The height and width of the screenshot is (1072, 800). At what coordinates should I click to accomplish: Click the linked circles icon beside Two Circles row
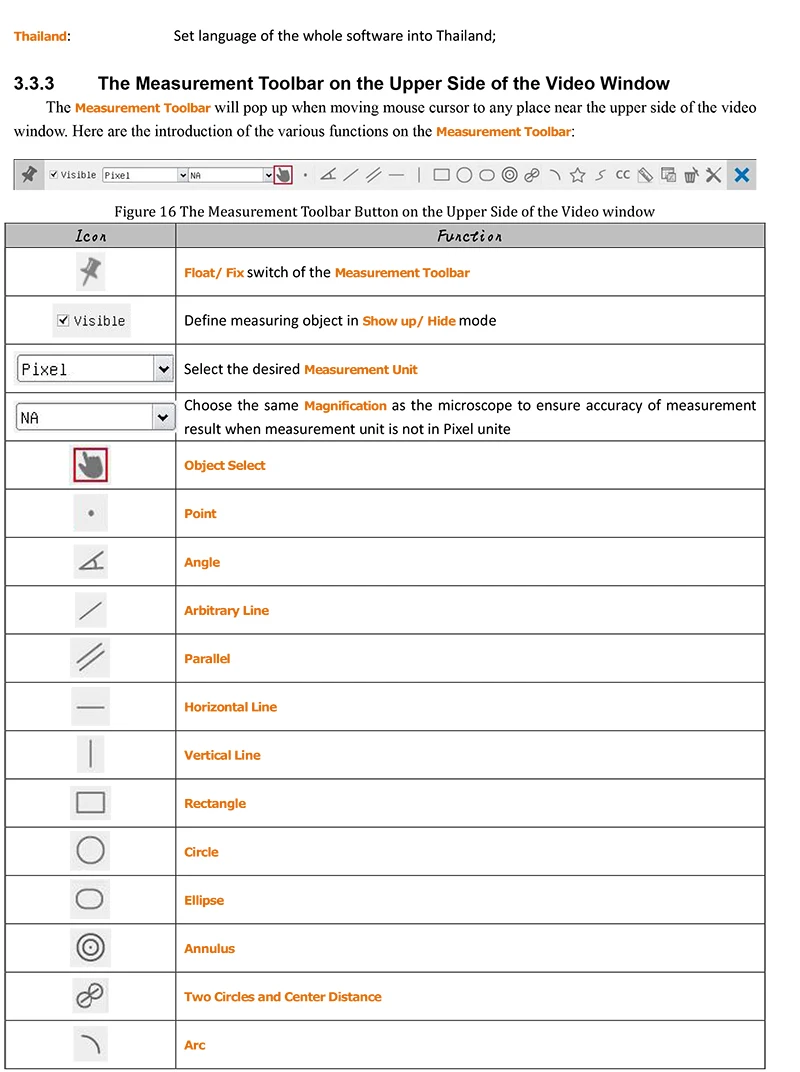[90, 995]
